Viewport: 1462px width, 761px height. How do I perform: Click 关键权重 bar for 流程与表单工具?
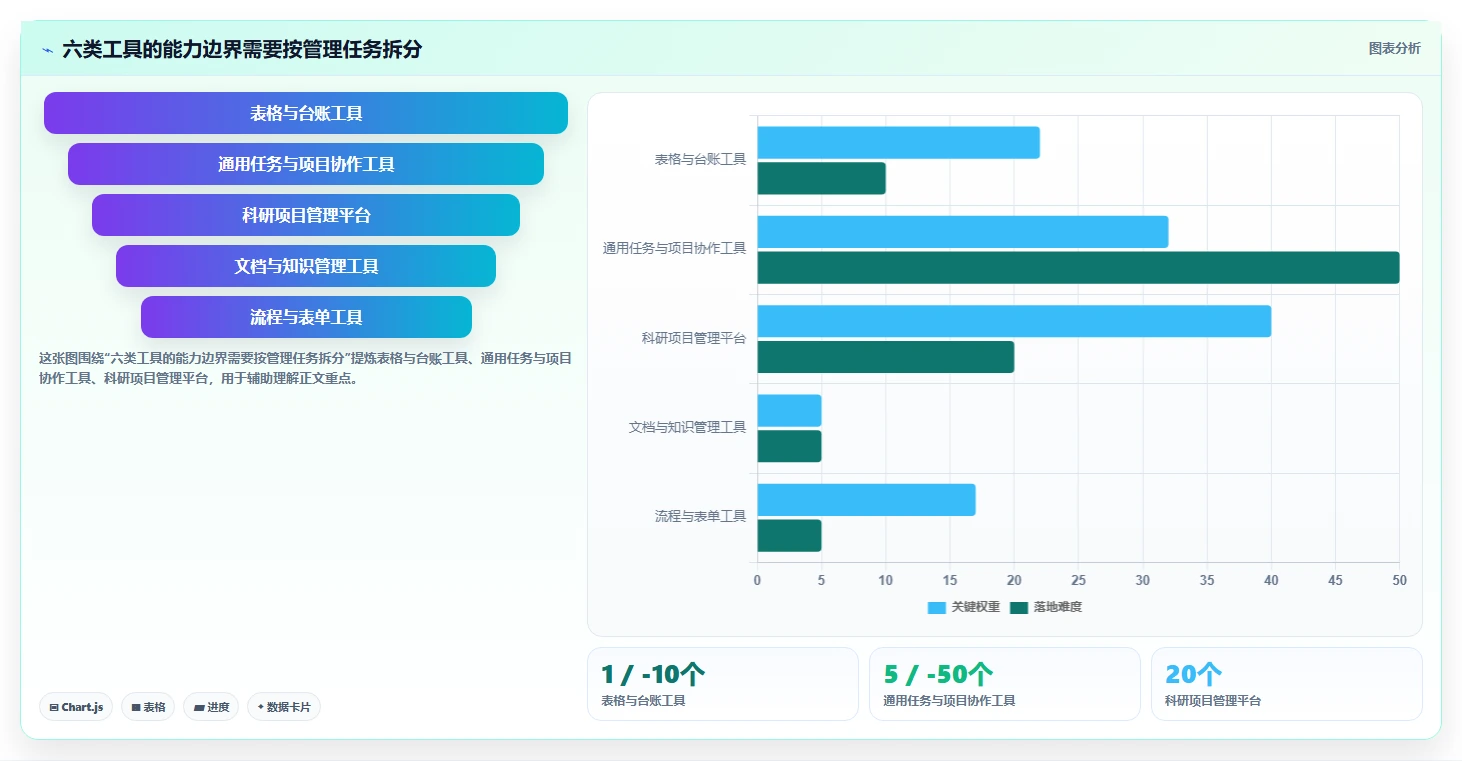point(866,500)
